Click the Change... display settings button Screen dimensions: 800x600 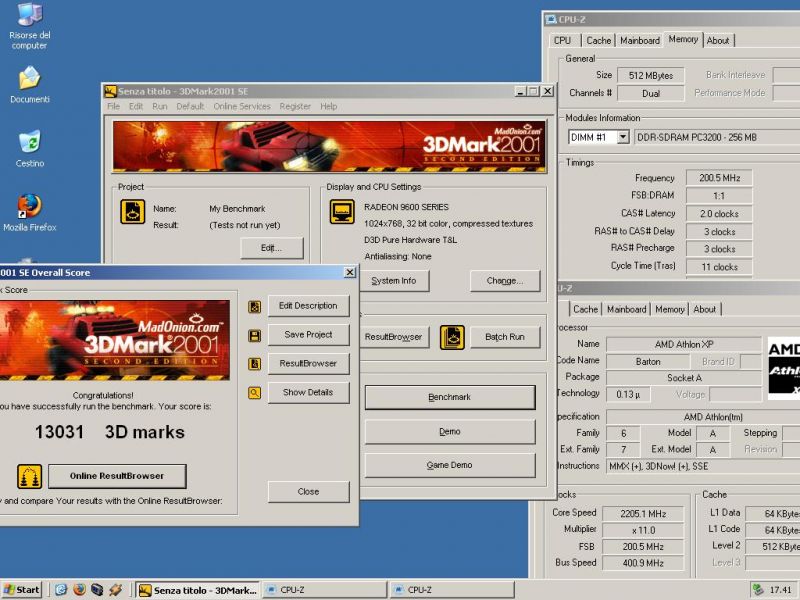(x=505, y=281)
